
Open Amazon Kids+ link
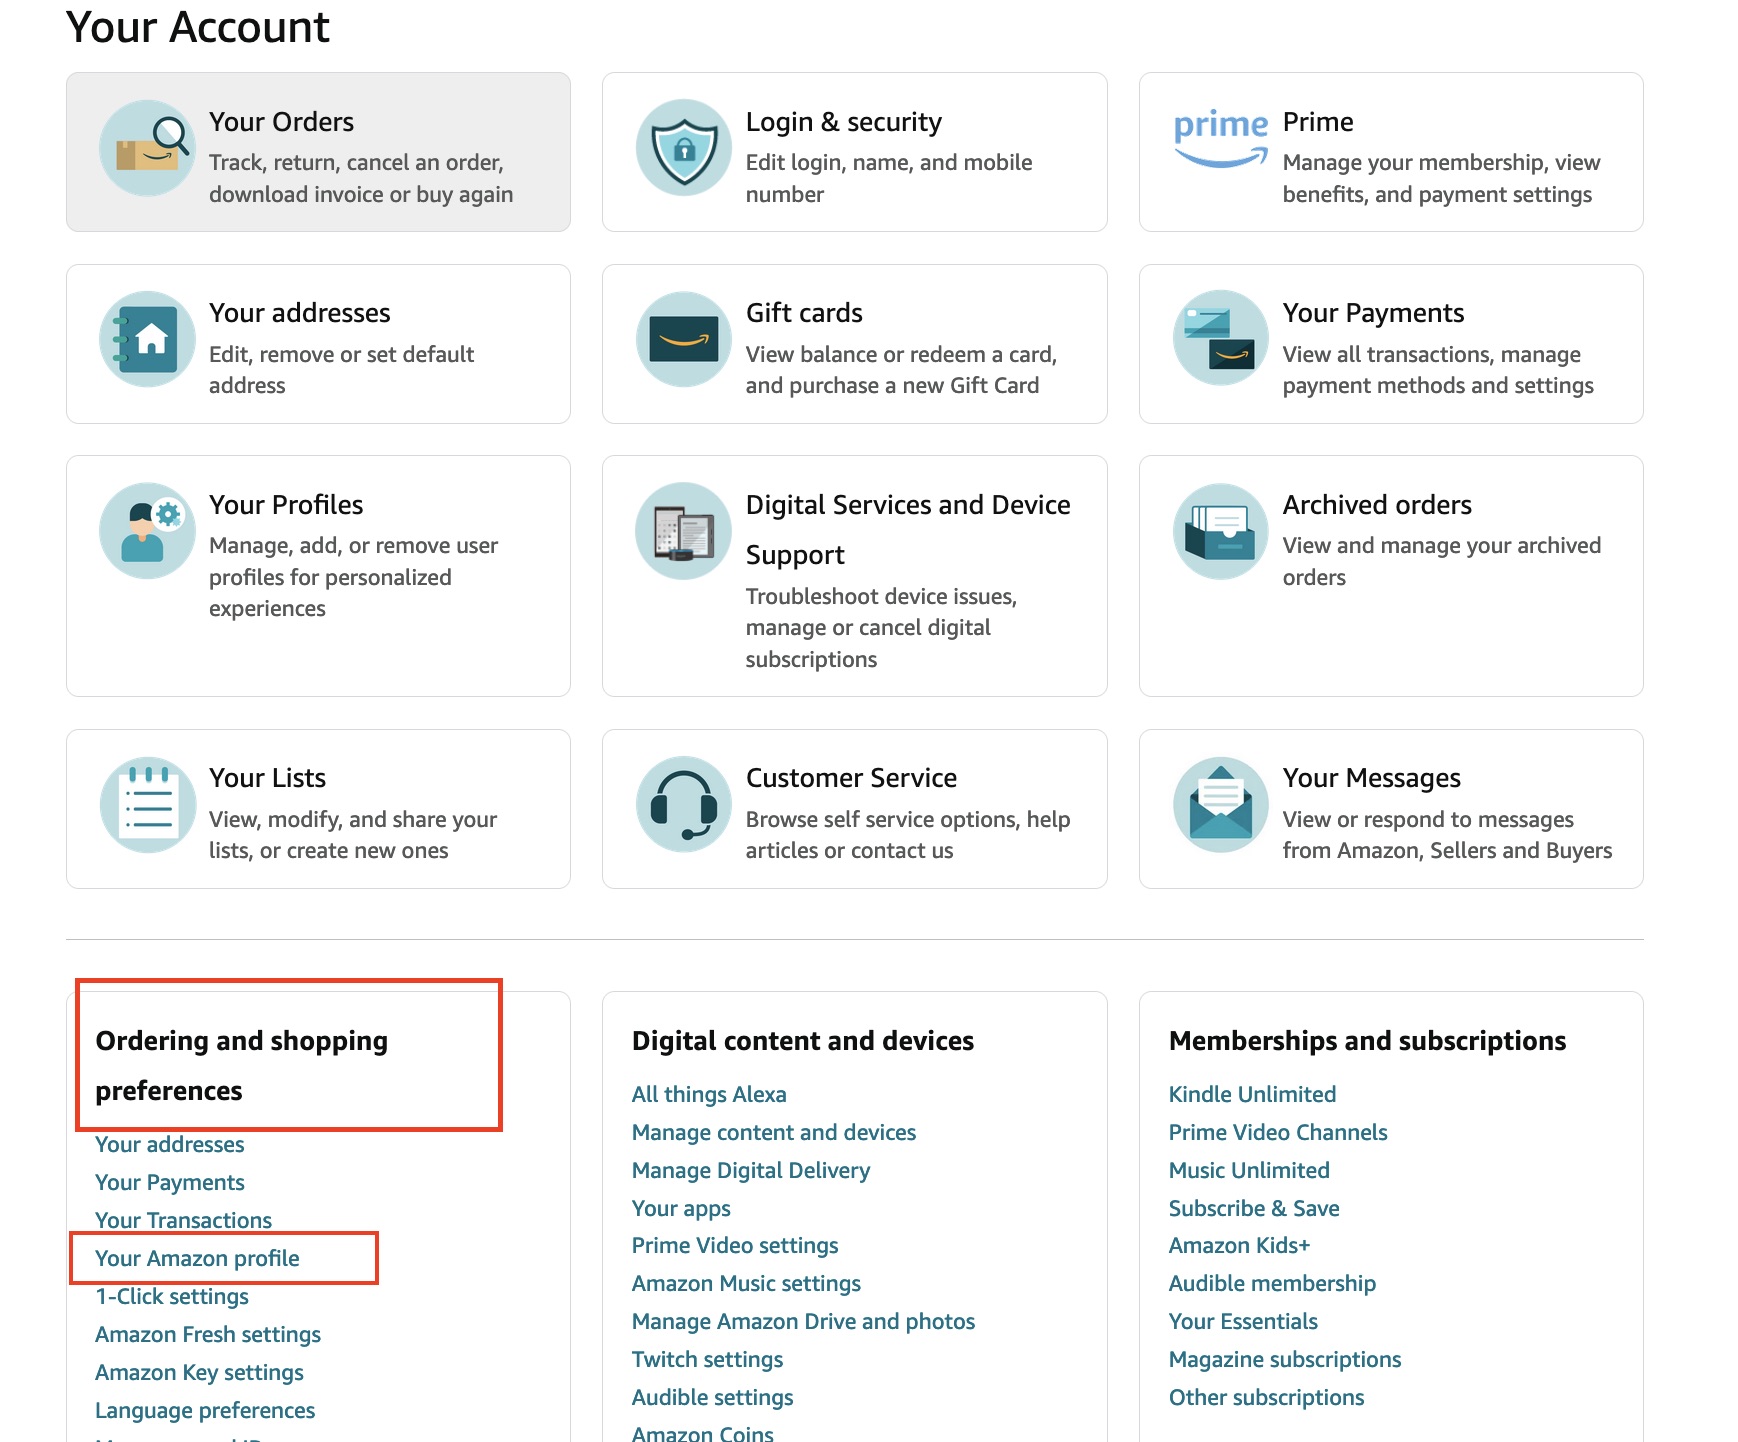[x=1238, y=1245]
